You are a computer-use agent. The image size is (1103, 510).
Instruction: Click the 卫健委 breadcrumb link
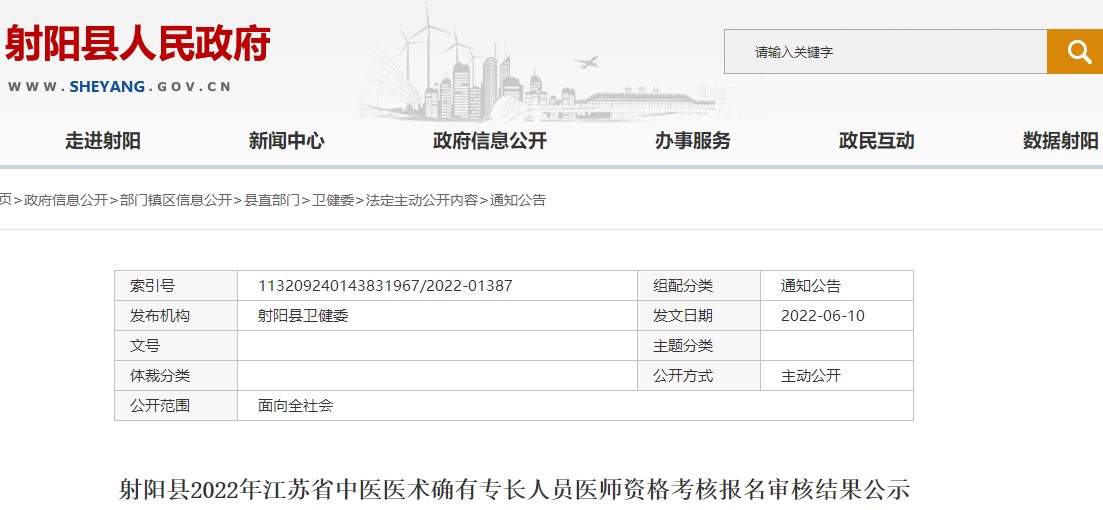pos(333,200)
